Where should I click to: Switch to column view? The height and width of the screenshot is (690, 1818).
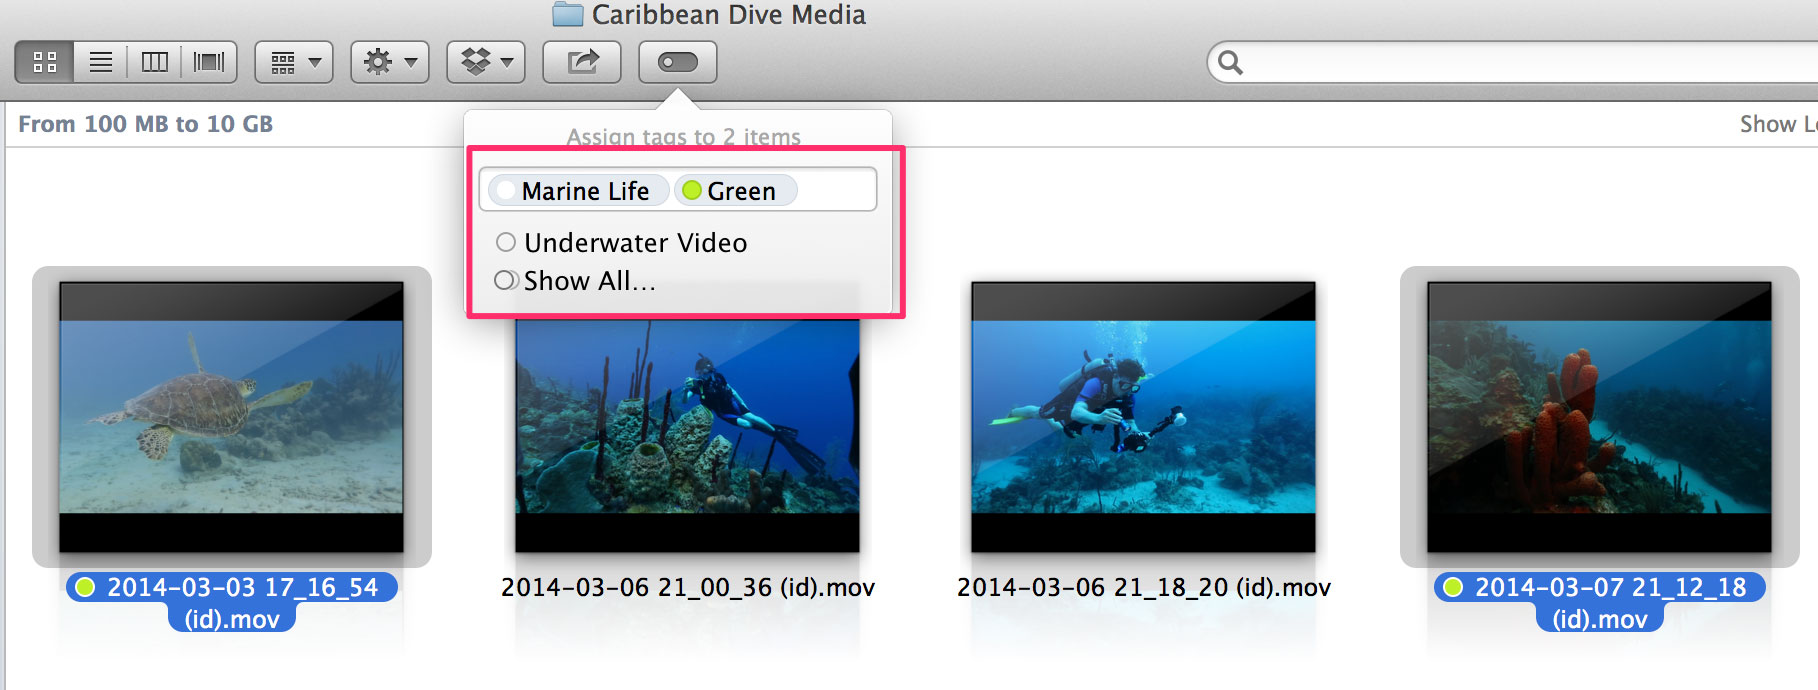(155, 62)
